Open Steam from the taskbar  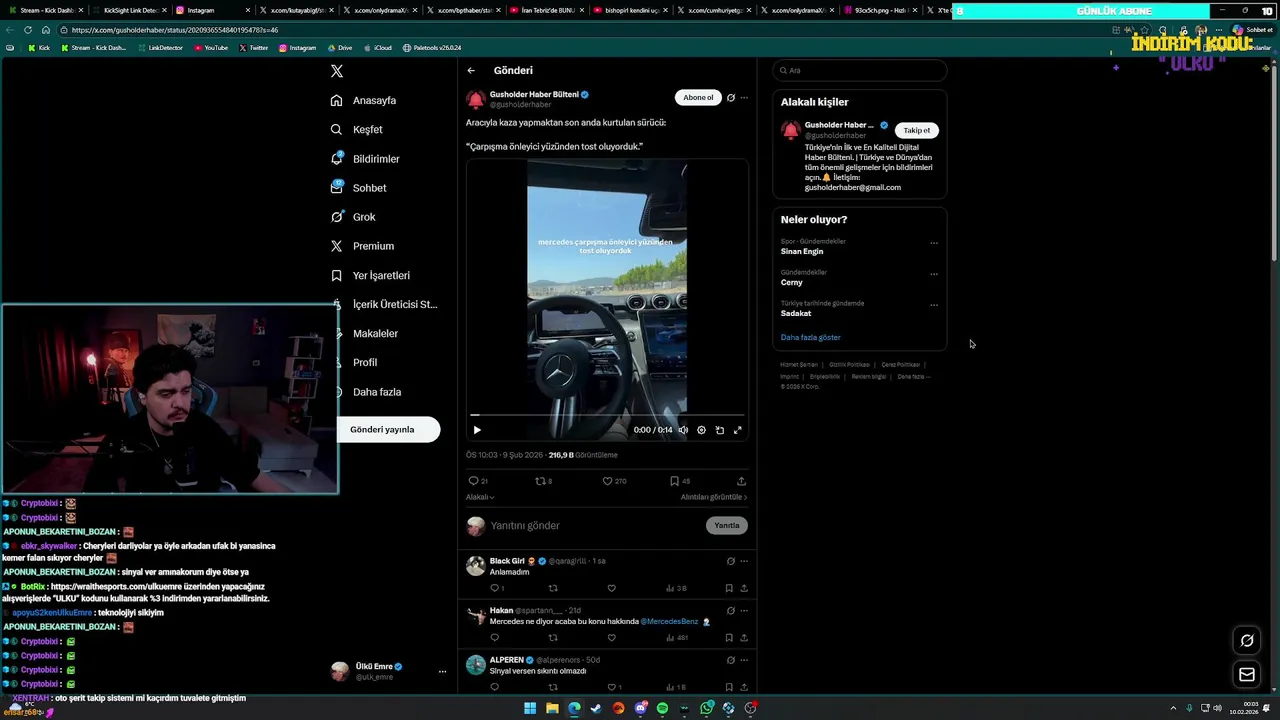596,708
